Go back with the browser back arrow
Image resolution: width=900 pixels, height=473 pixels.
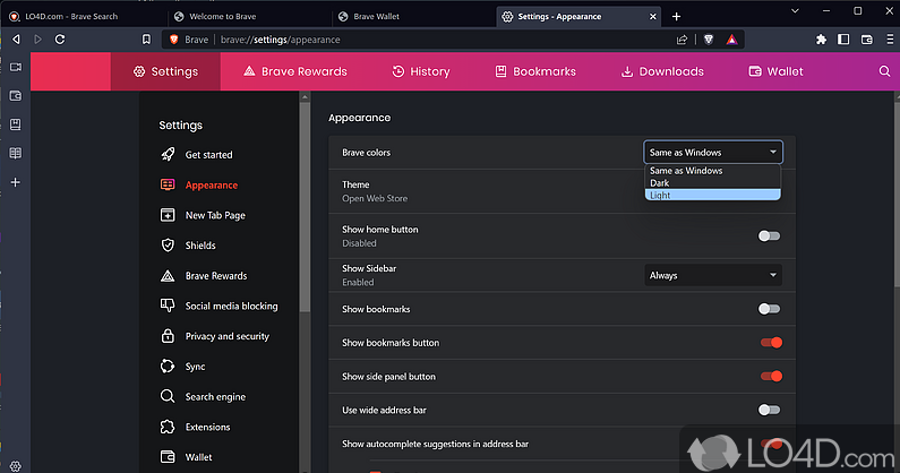pos(16,39)
